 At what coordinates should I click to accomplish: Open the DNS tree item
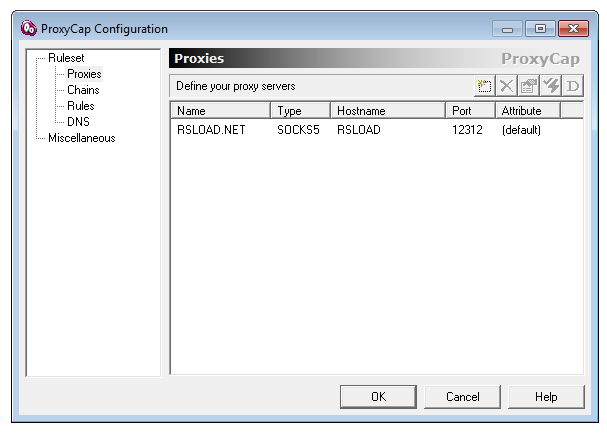tap(78, 122)
